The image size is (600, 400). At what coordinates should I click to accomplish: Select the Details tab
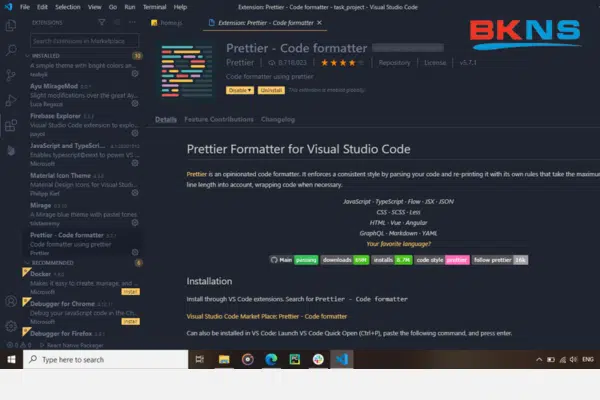tap(166, 119)
